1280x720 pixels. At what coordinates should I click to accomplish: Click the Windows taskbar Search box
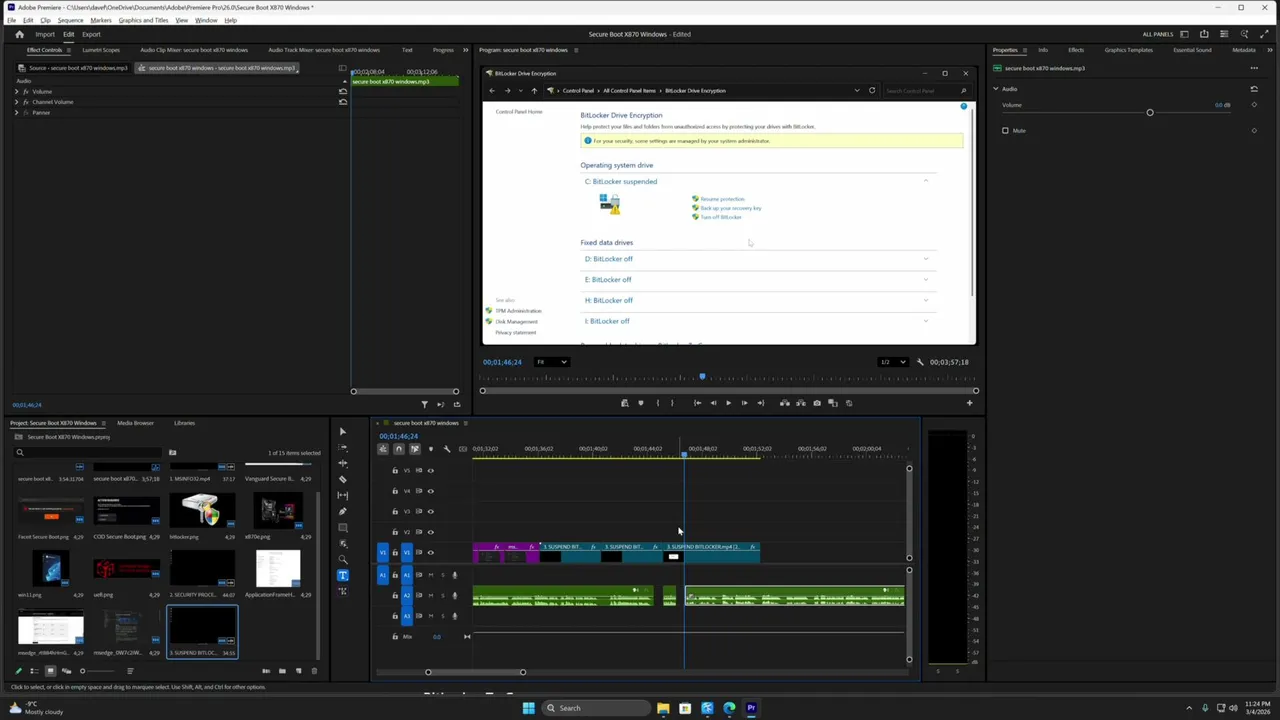pyautogui.click(x=595, y=708)
